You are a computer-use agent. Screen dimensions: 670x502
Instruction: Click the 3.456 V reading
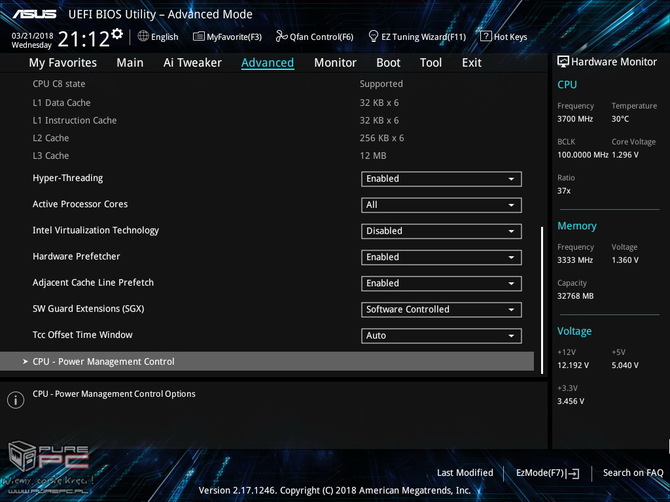click(570, 401)
